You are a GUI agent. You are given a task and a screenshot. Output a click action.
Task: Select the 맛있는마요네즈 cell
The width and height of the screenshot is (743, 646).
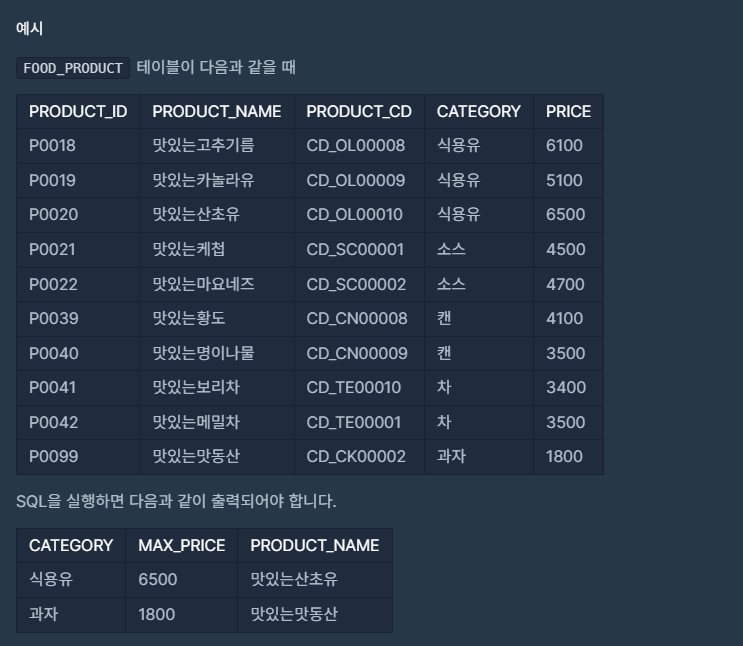coord(217,284)
